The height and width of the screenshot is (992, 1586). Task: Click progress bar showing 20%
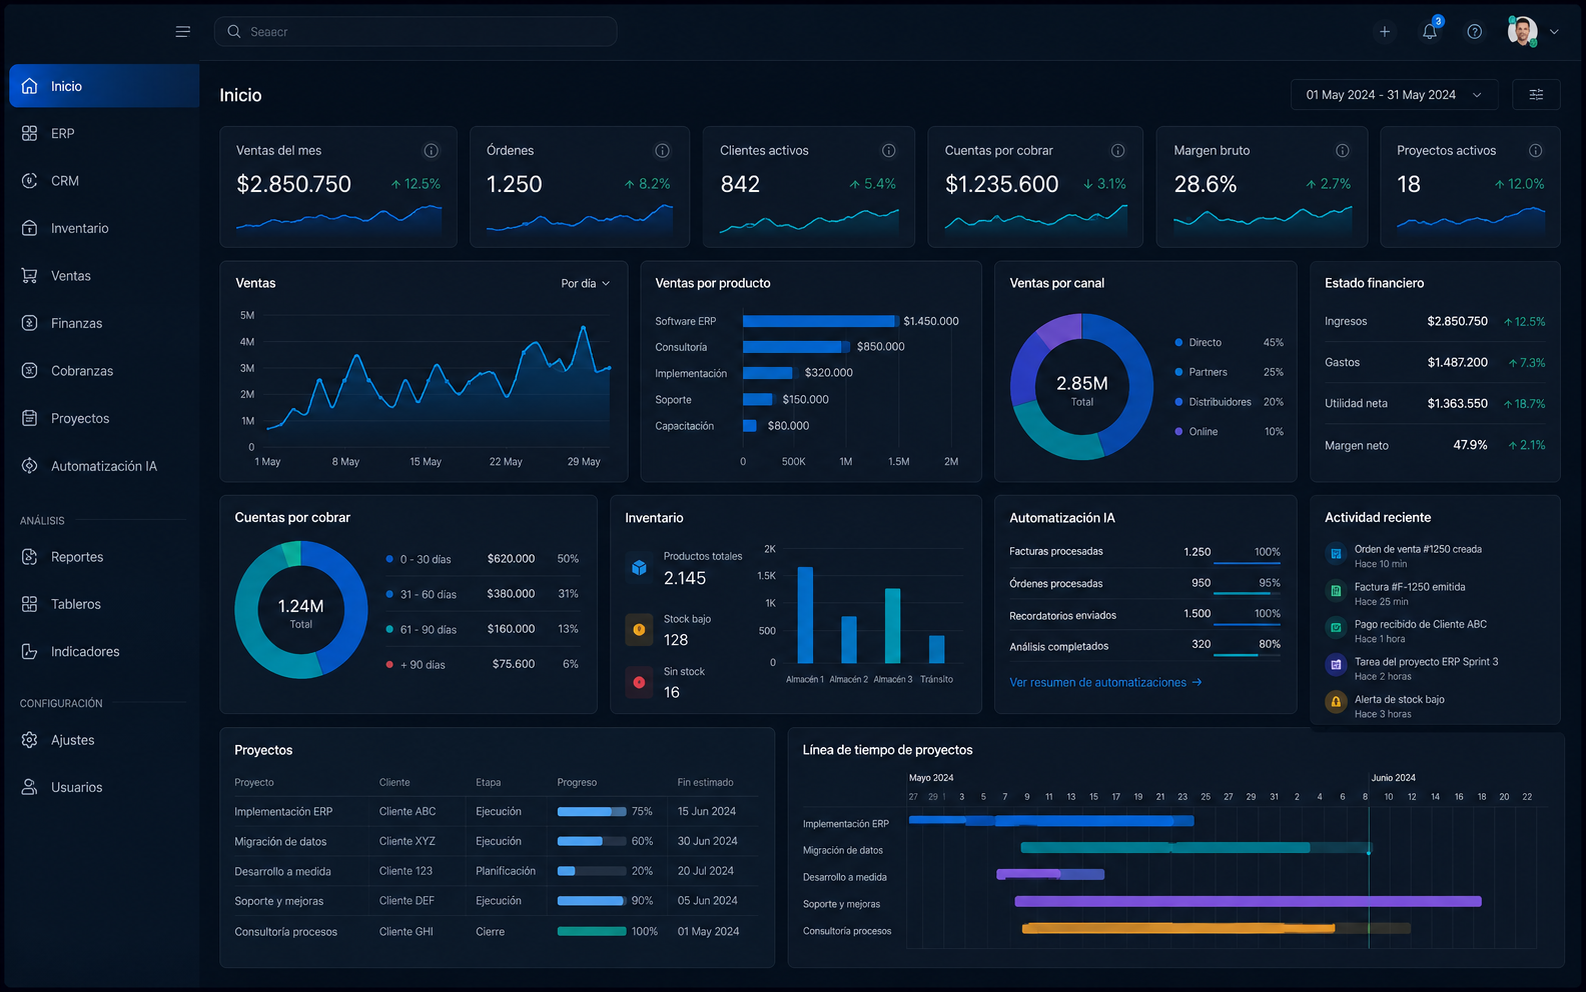[591, 871]
